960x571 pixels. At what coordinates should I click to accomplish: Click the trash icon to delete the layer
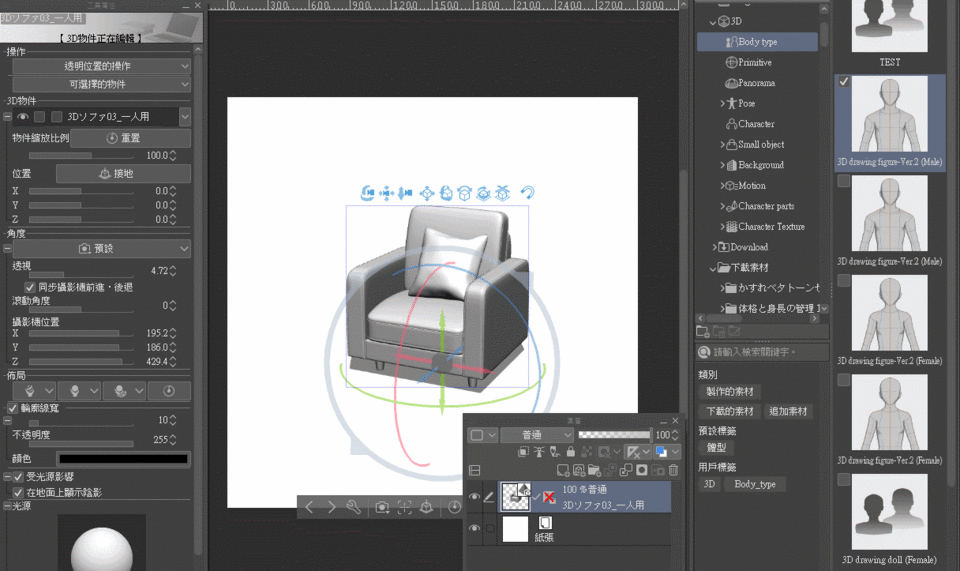[673, 470]
